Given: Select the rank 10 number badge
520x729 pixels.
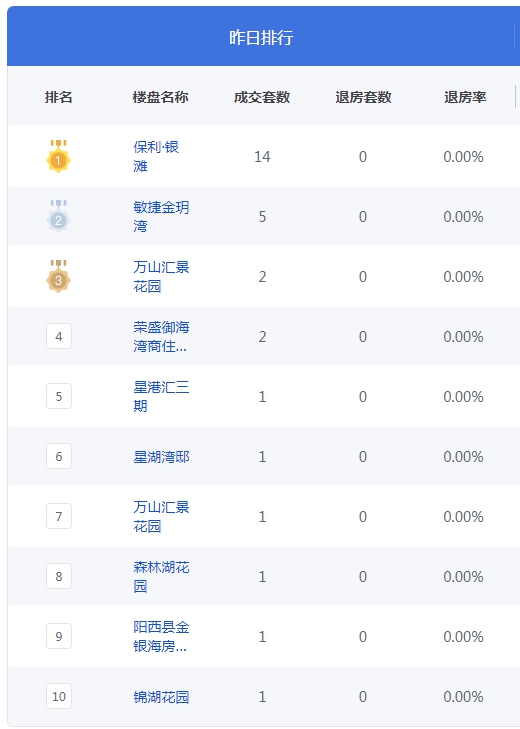Looking at the screenshot, I should [59, 696].
